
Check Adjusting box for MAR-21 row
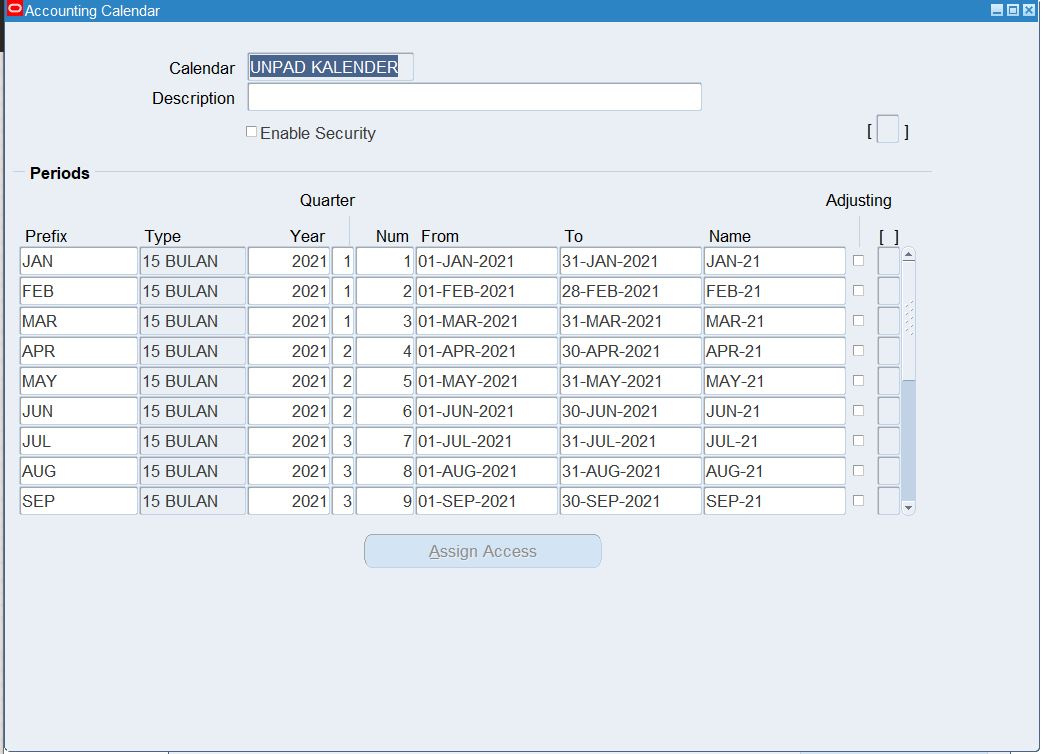858,321
